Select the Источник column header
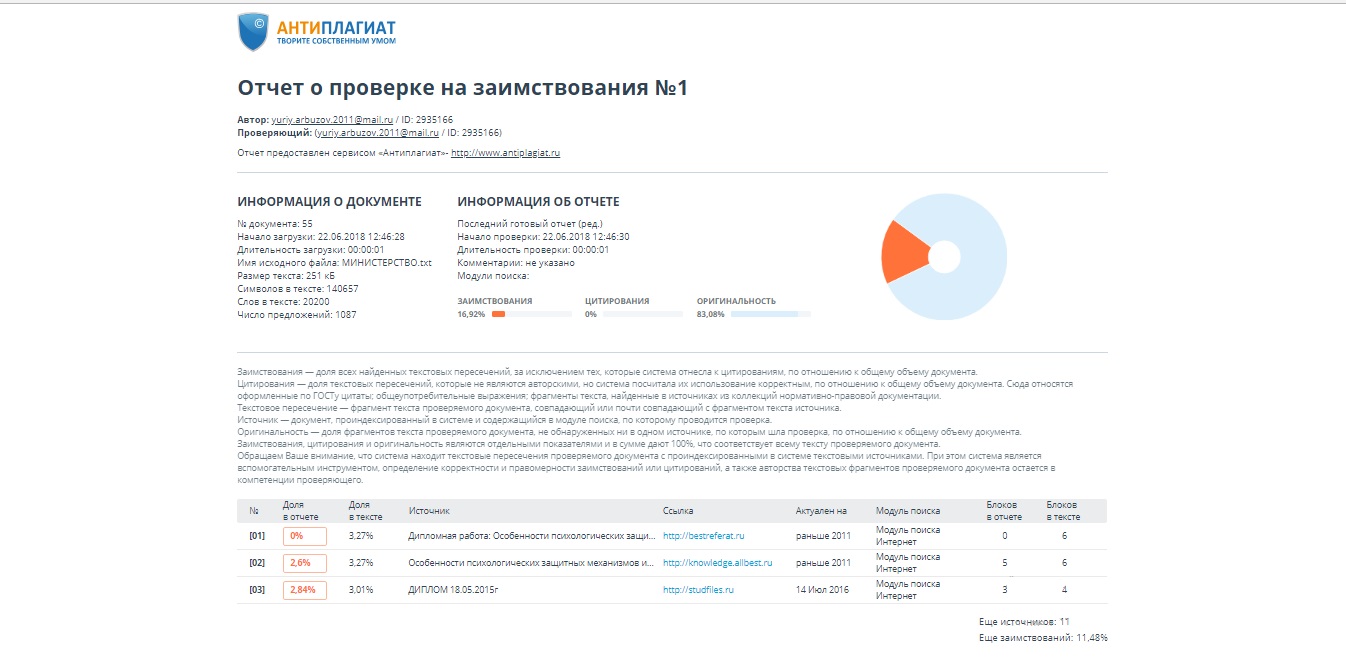 (429, 511)
